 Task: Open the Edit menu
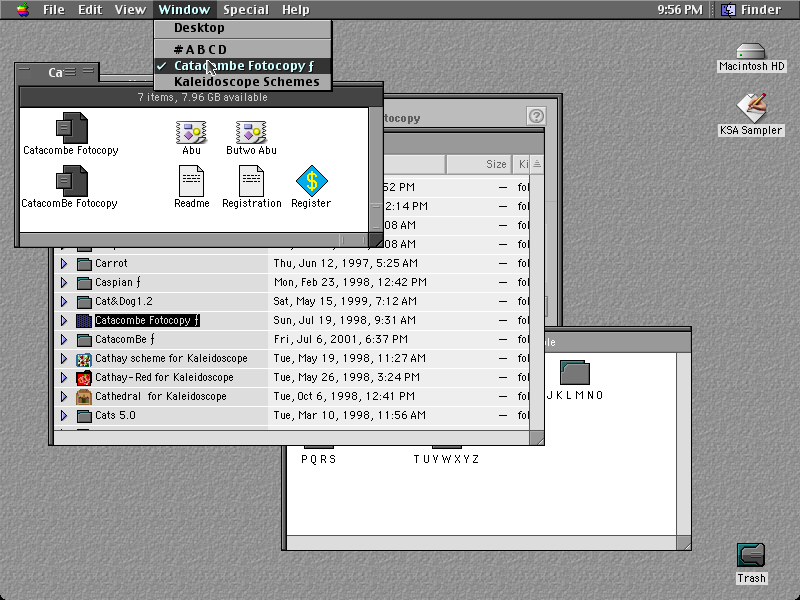90,10
